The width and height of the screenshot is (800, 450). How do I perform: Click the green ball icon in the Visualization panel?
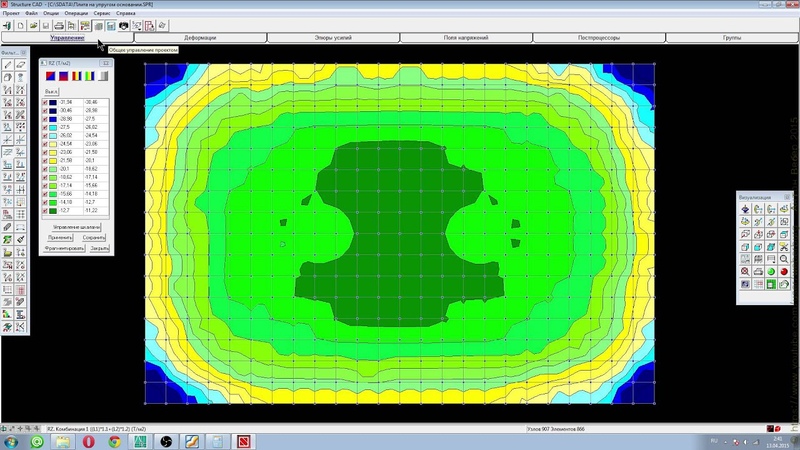(x=771, y=271)
